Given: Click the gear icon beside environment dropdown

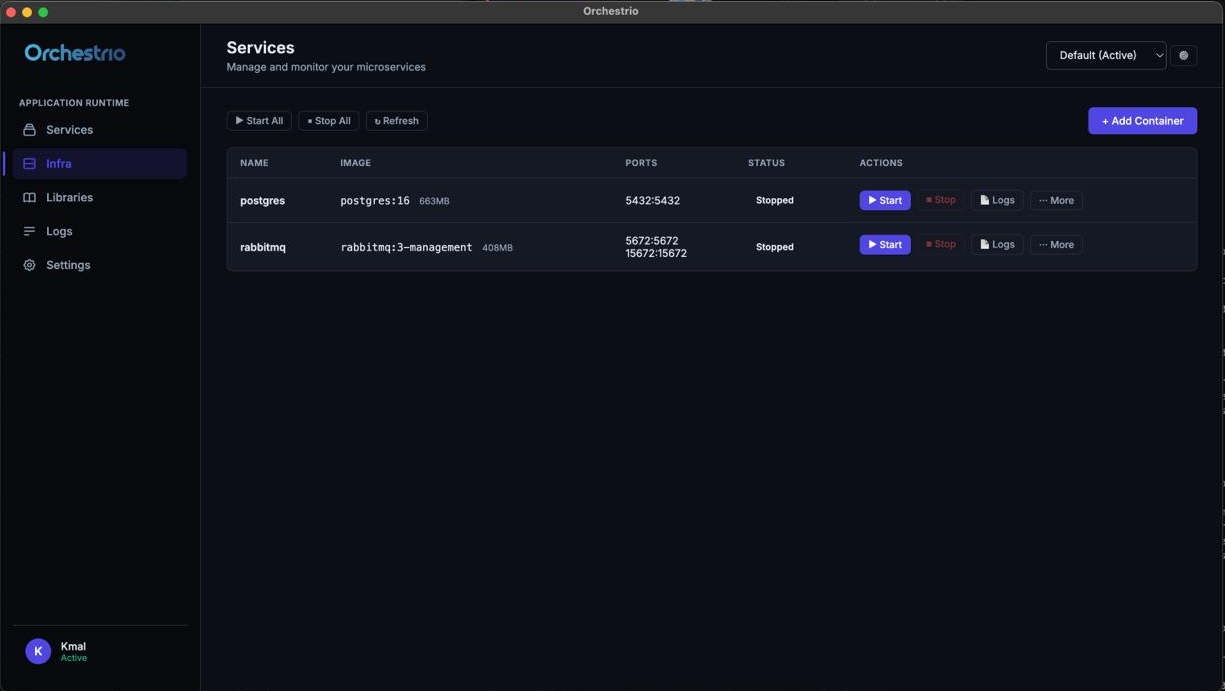Looking at the screenshot, I should (x=1184, y=56).
